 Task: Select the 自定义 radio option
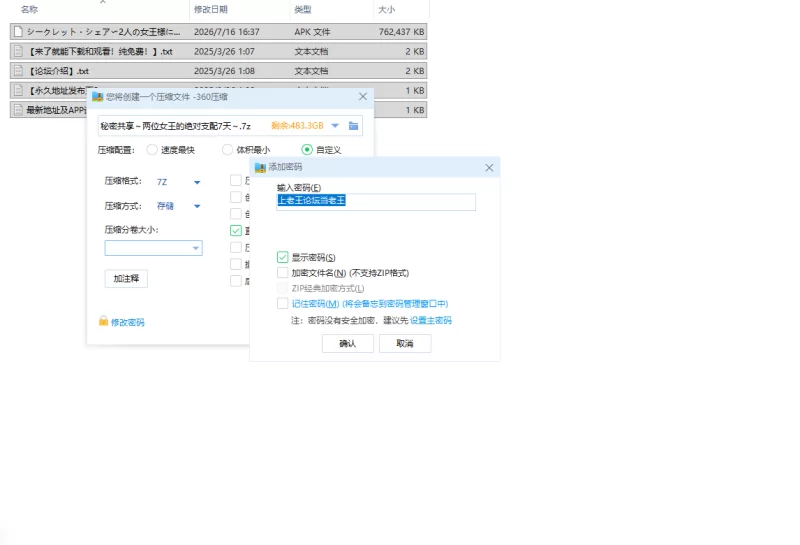[307, 150]
